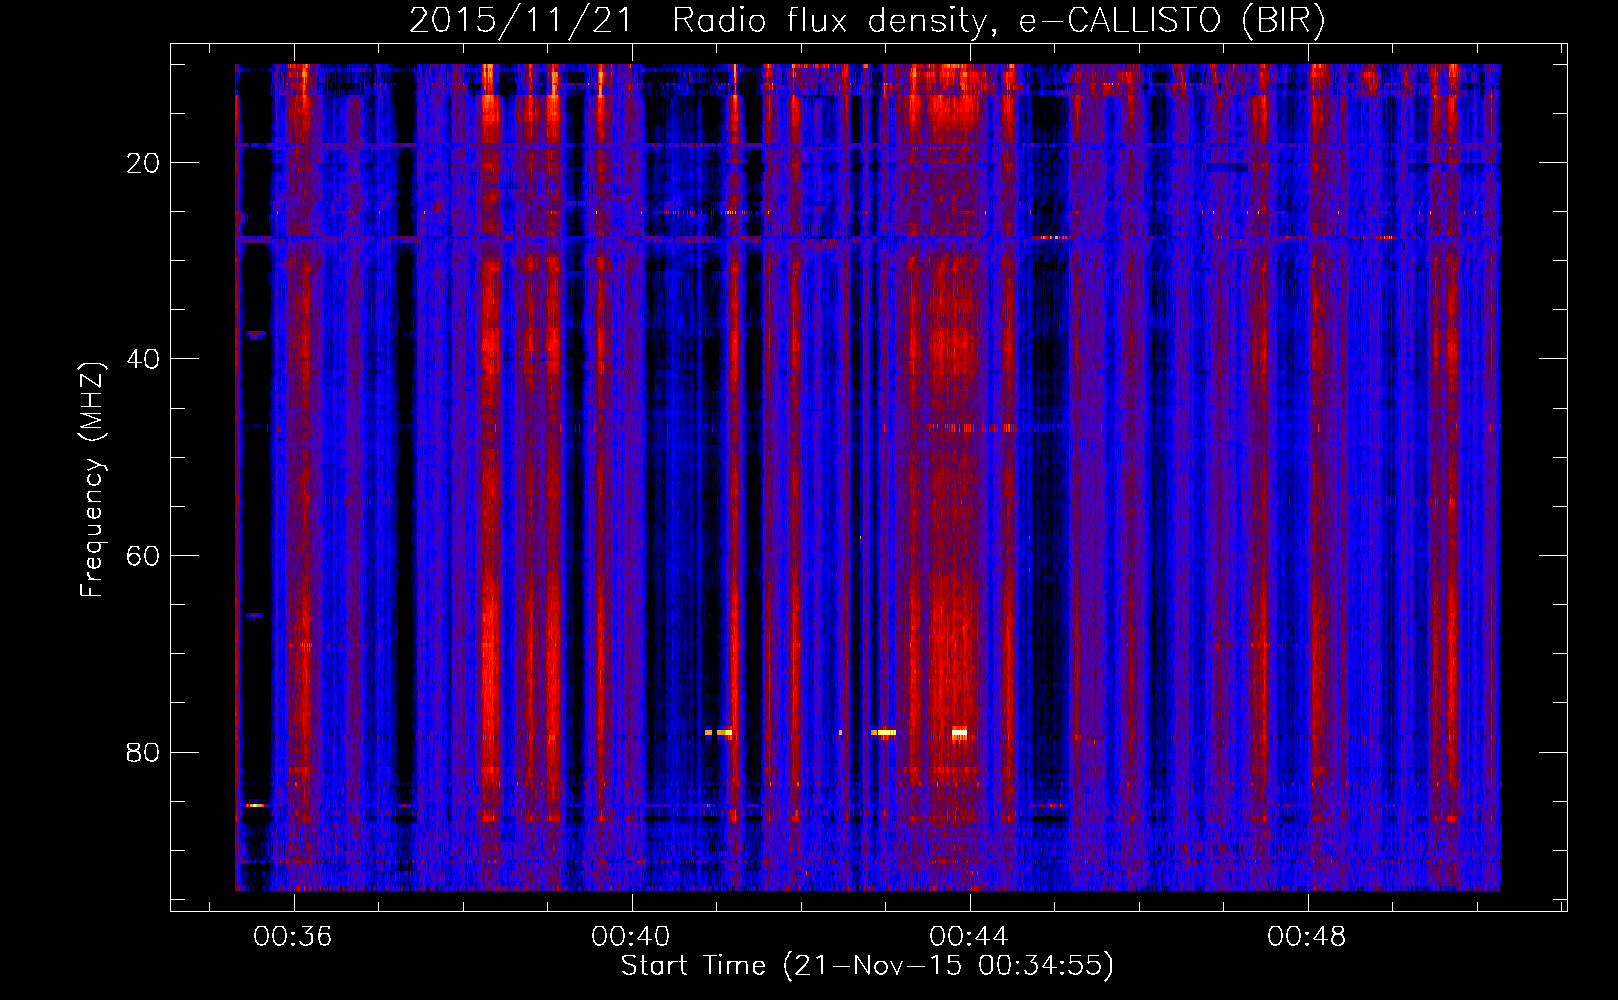Click the 40 MHz frequency tick label
The height and width of the screenshot is (1000, 1618).
tap(143, 359)
